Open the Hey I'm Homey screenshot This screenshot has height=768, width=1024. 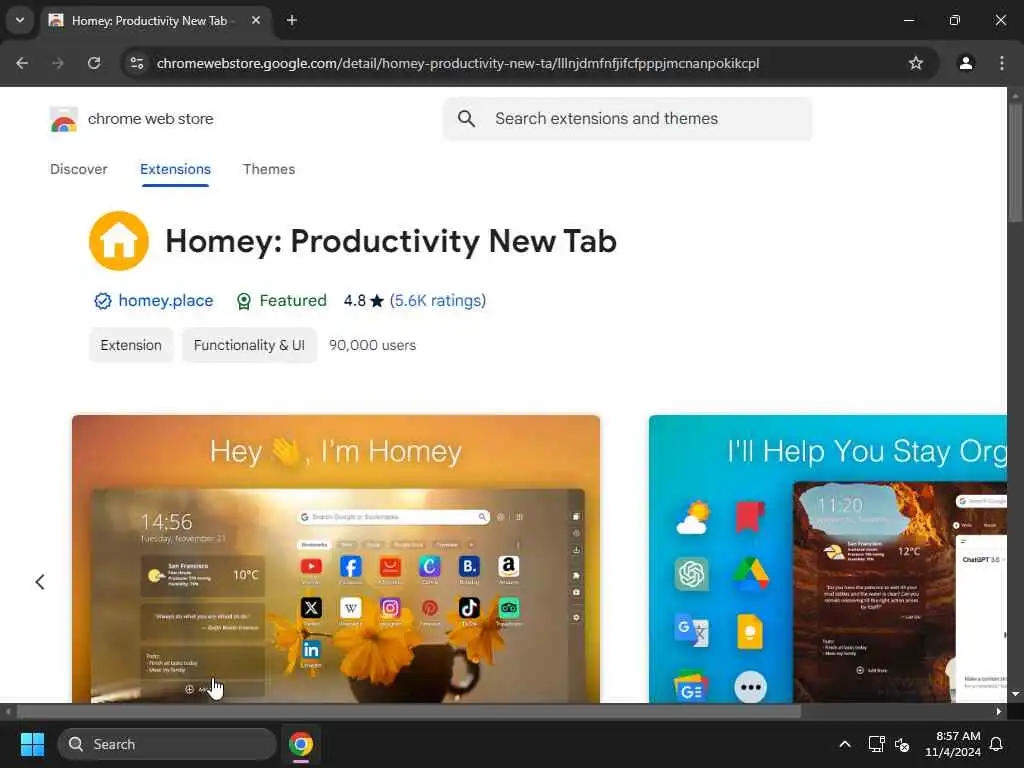[336, 559]
